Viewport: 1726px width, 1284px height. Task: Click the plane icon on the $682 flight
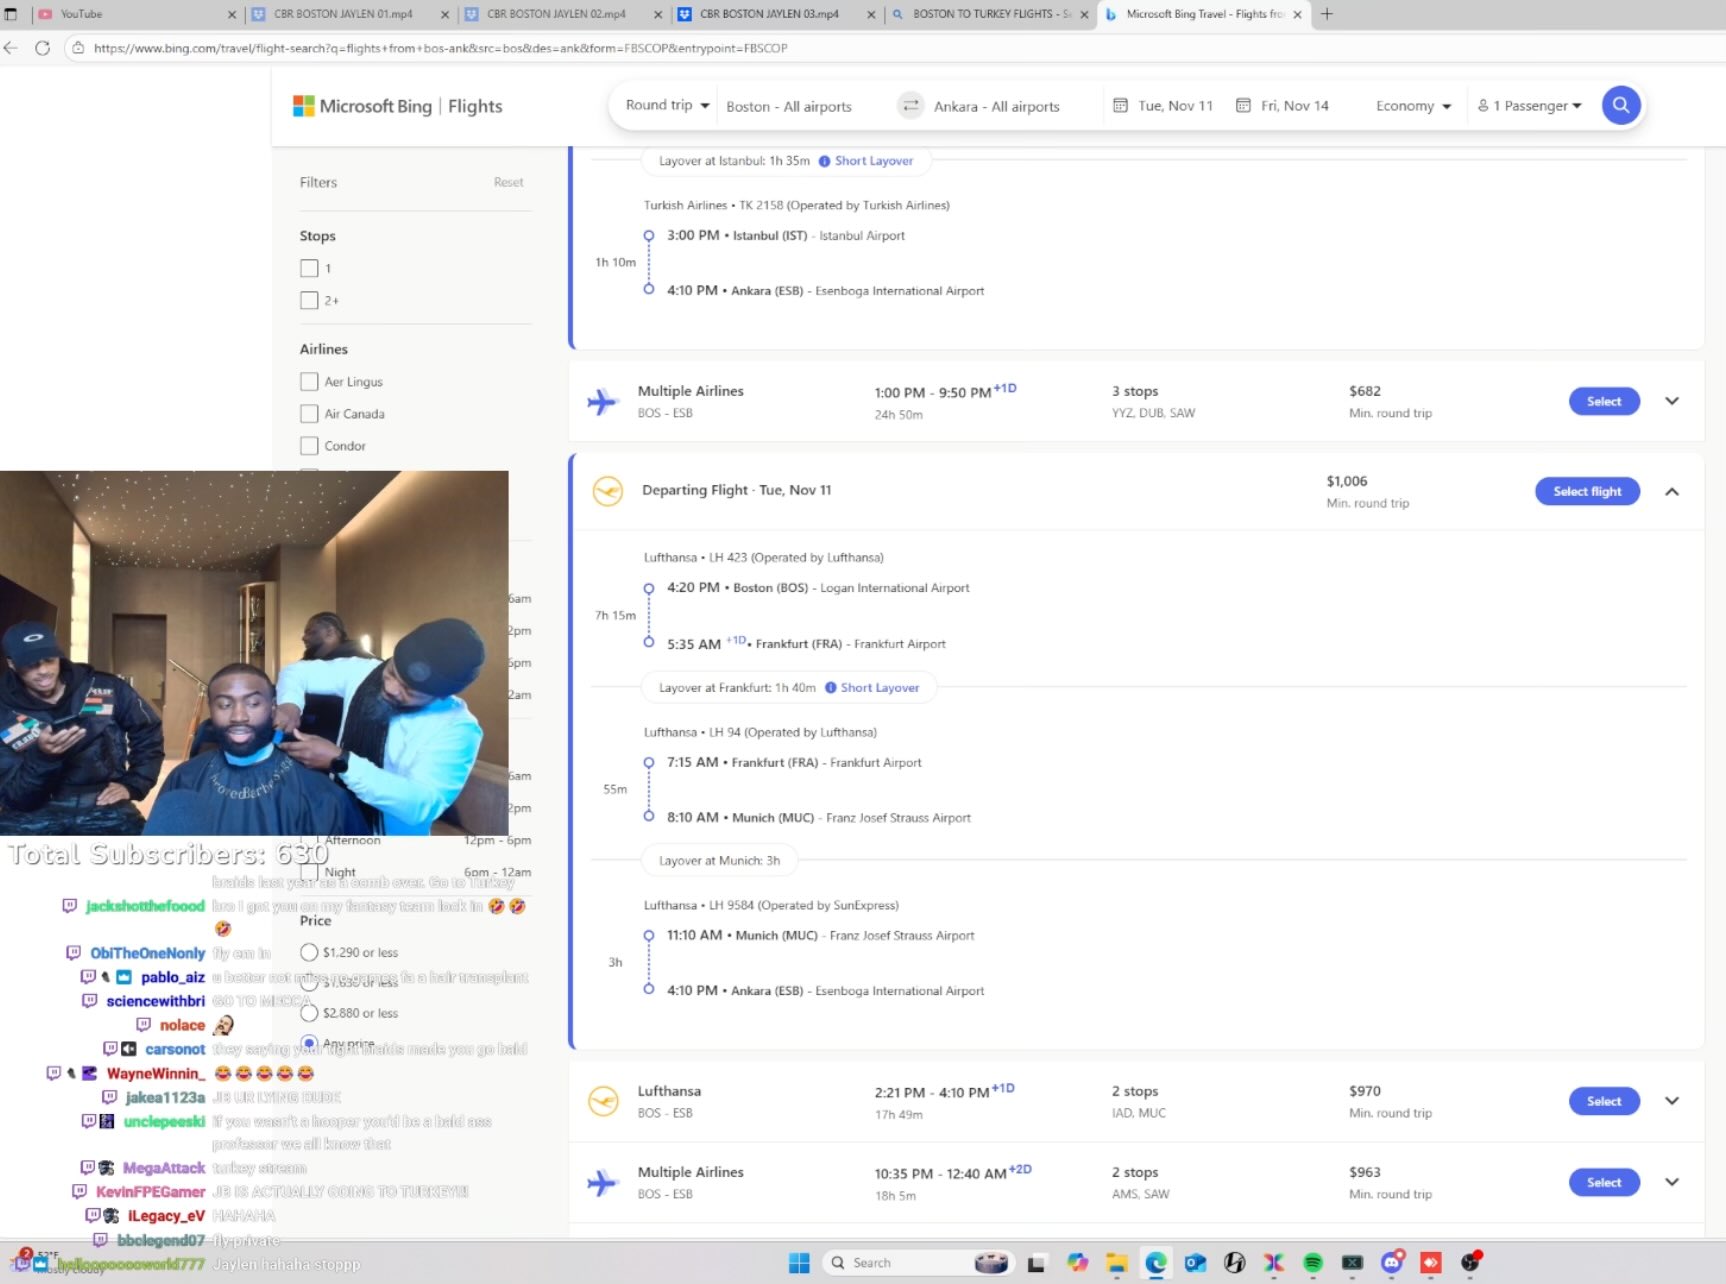(602, 401)
